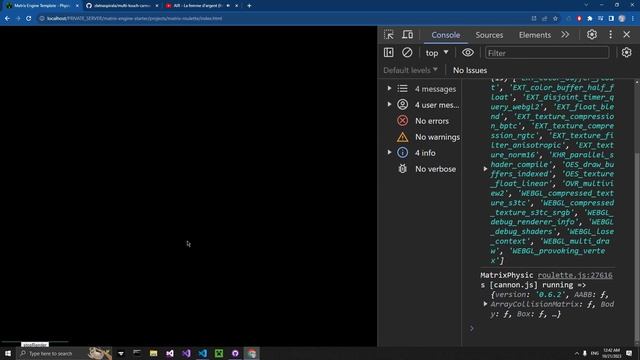The image size is (640, 360).
Task: Focus the console Filter field
Action: coord(547,53)
